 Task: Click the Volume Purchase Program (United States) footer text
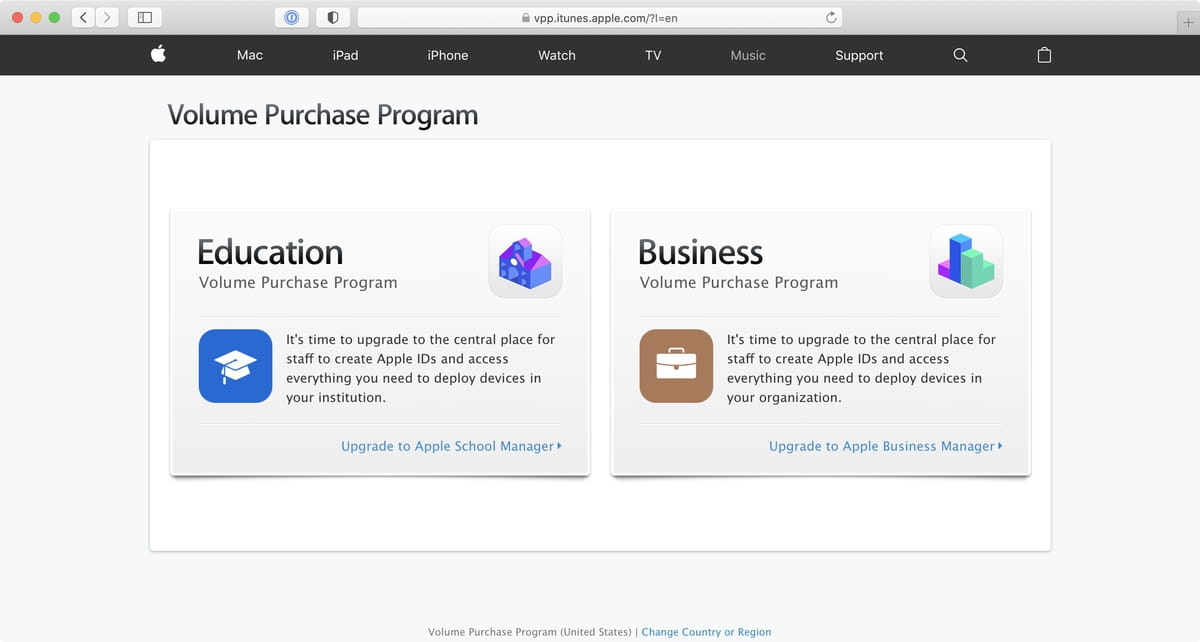[x=530, y=632]
